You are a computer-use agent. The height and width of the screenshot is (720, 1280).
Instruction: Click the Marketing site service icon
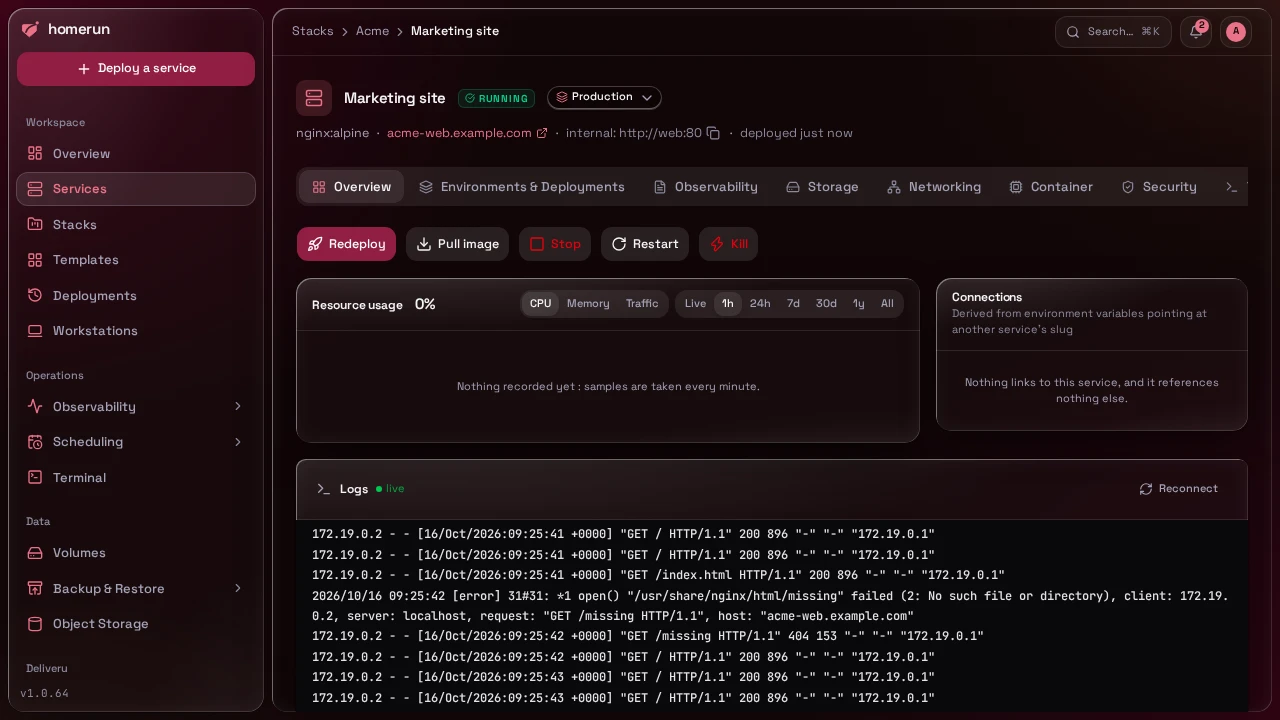314,98
